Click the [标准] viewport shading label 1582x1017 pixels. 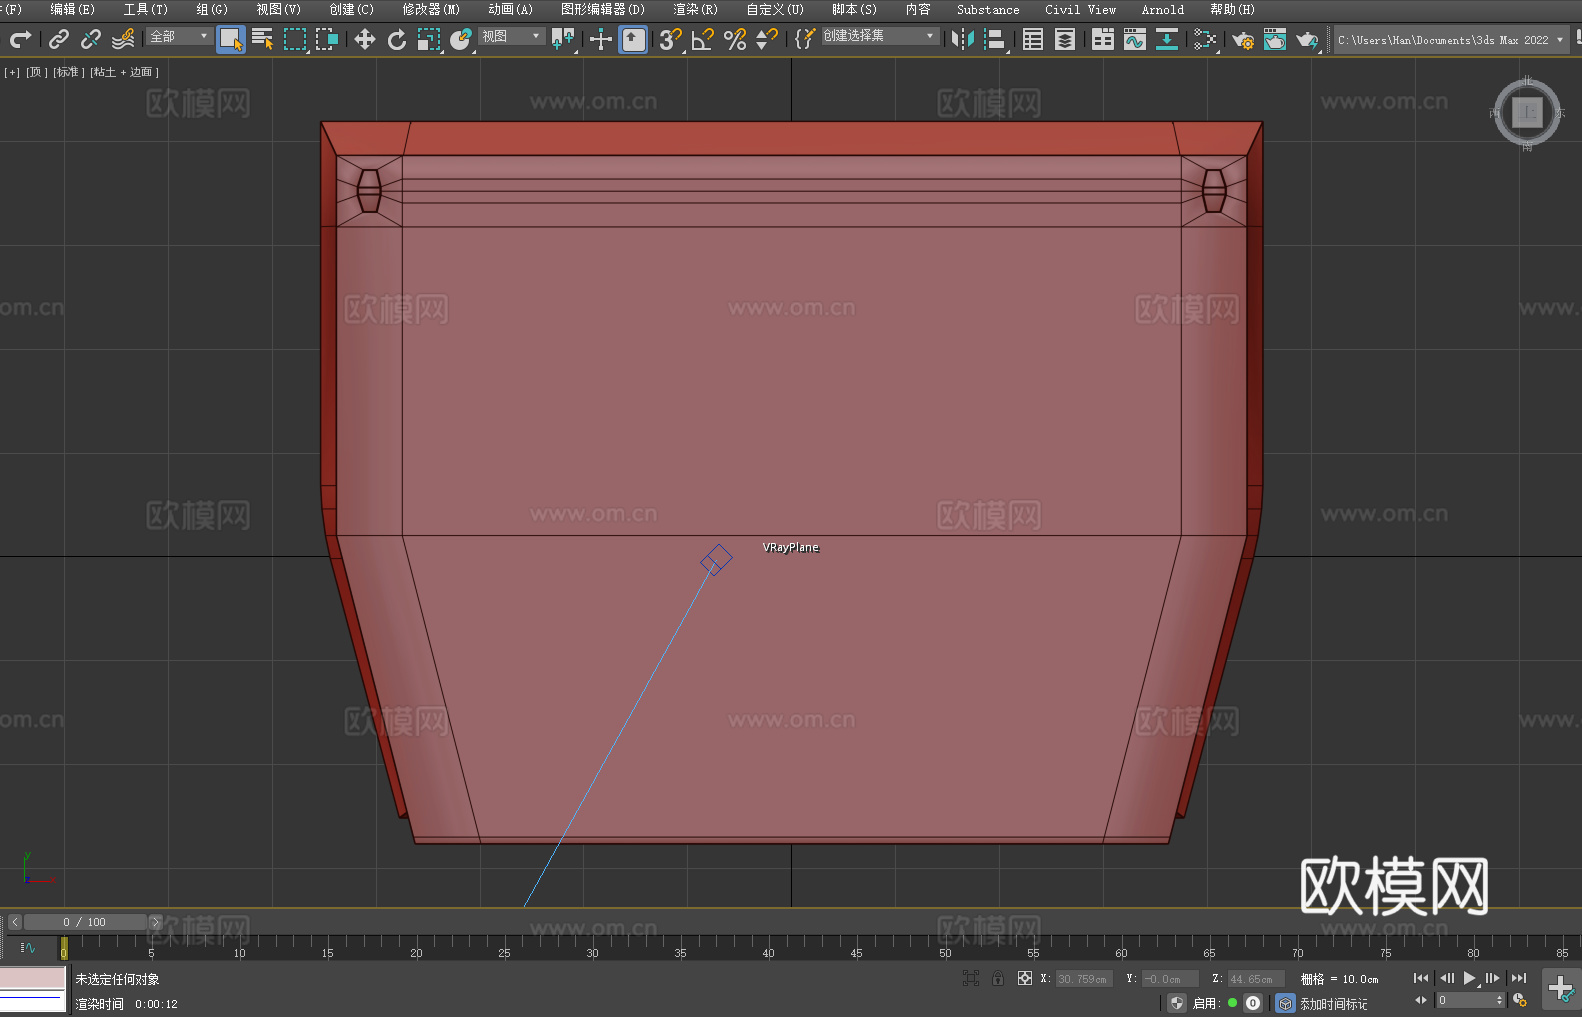click(x=68, y=72)
